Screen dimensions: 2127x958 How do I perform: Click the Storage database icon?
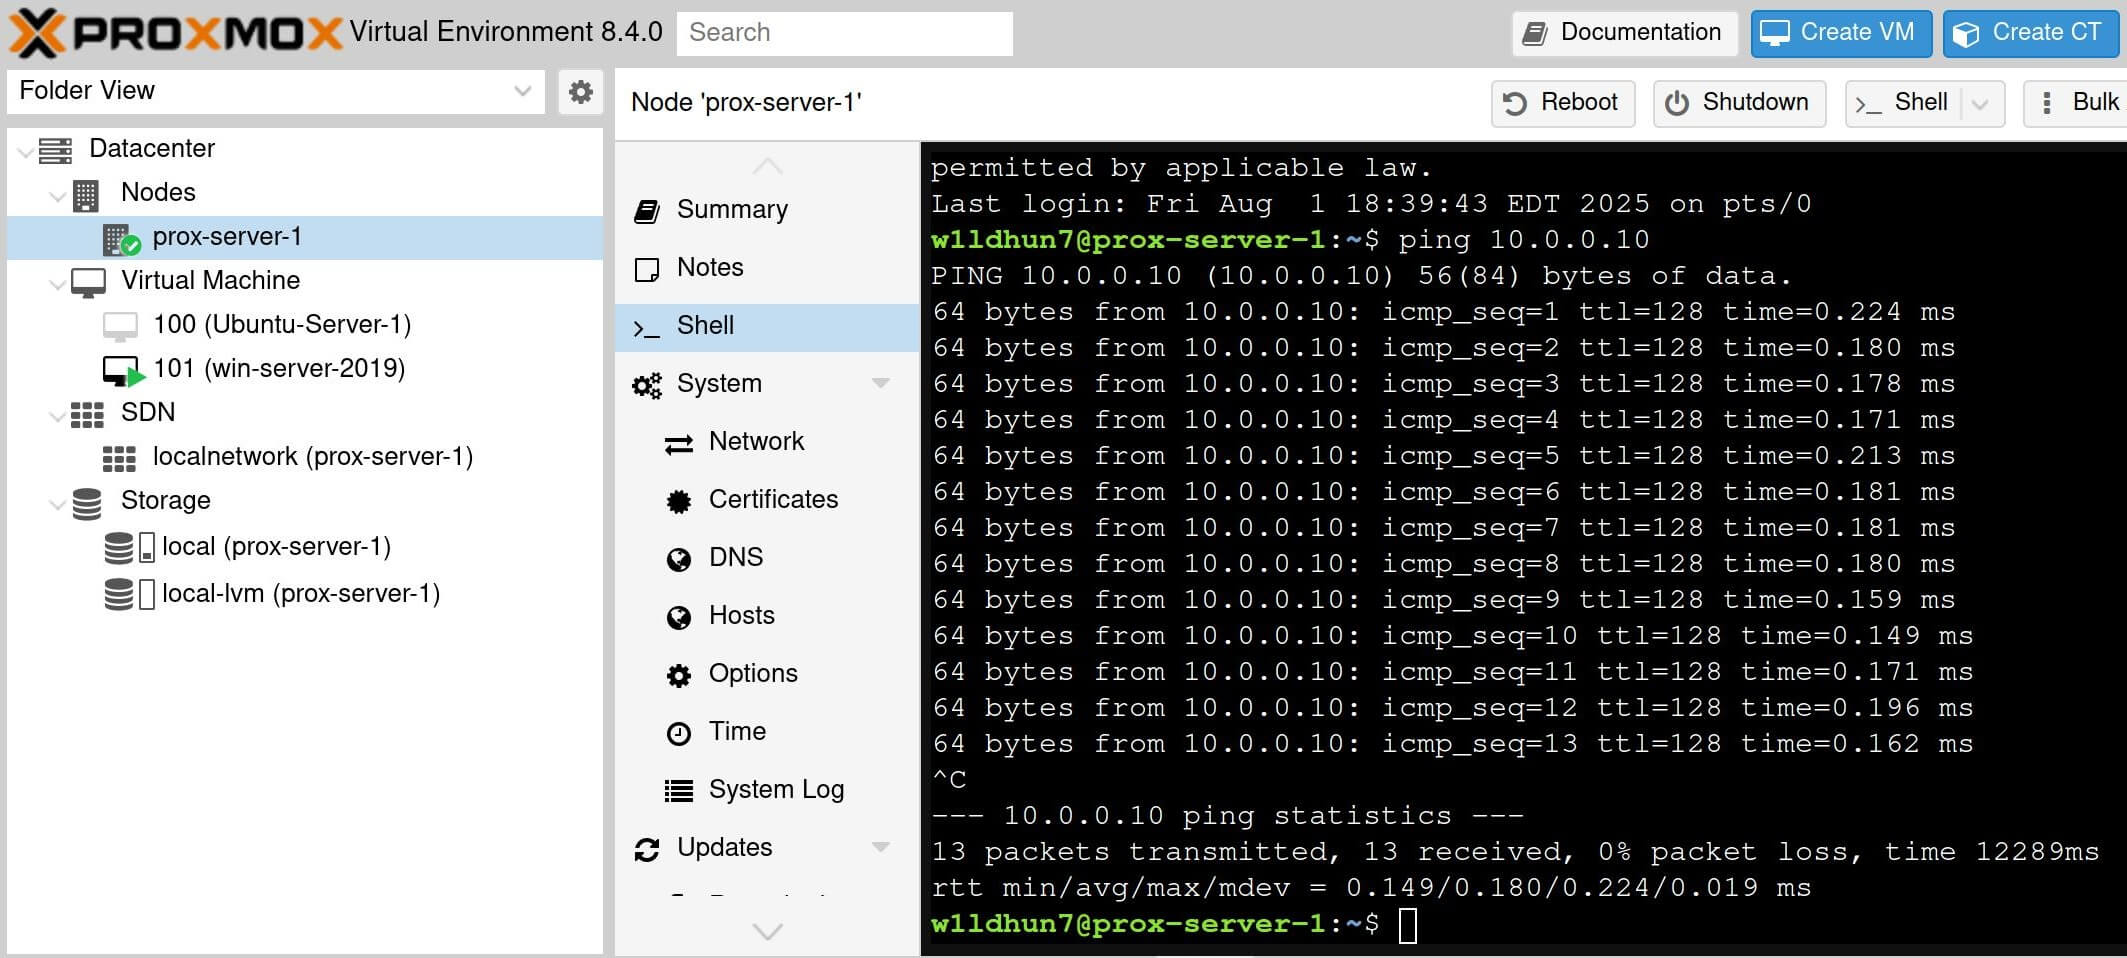87,503
